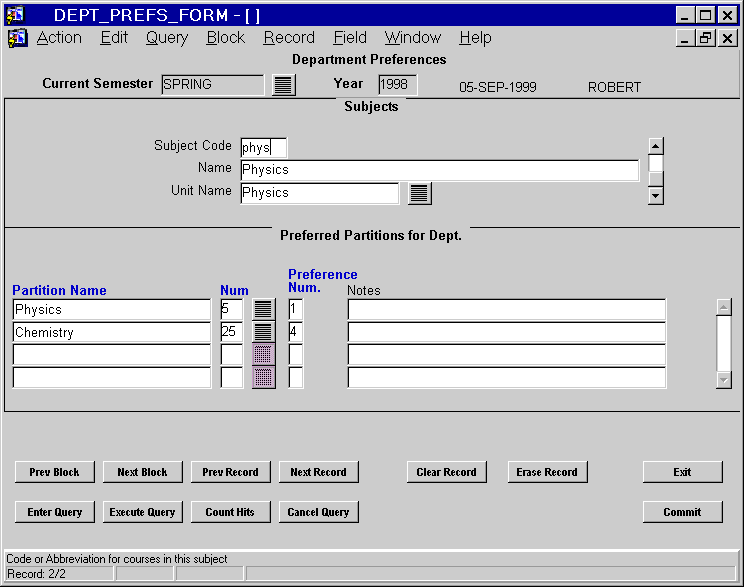Open list button in the Physics partition row
The width and height of the screenshot is (744, 587).
[x=263, y=309]
